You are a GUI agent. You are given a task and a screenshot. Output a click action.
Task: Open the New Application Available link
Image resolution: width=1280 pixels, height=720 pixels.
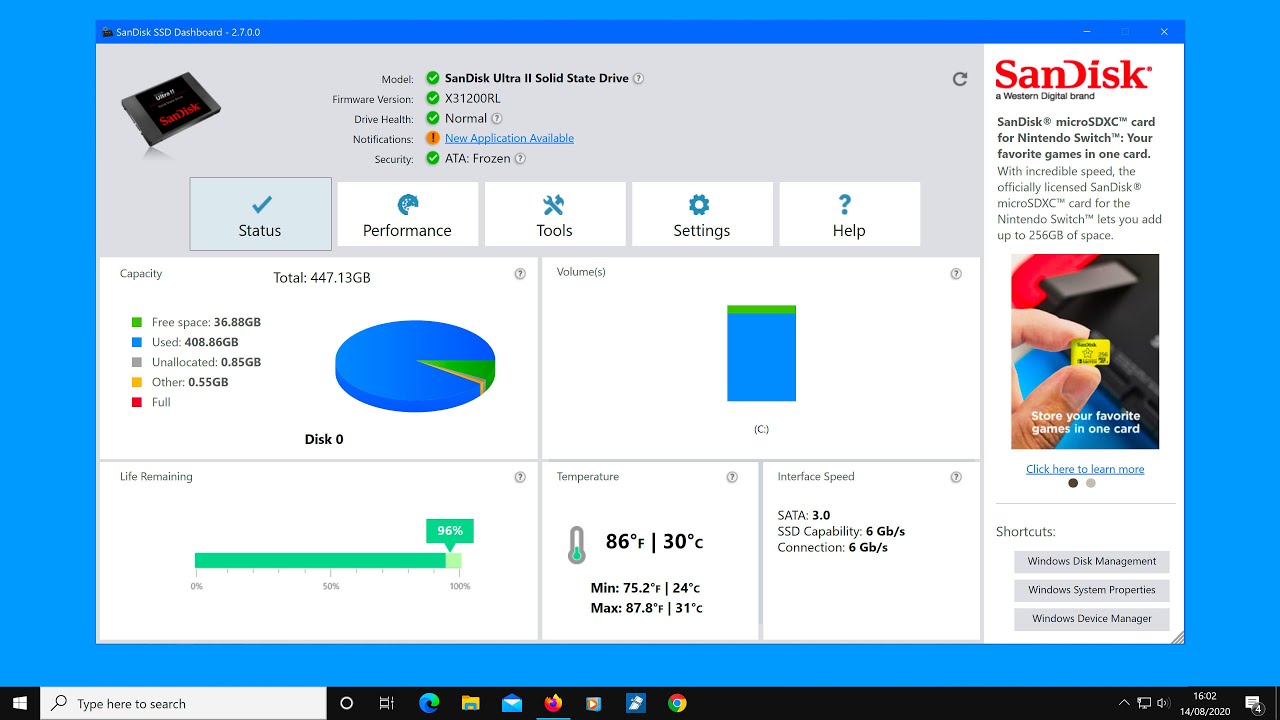pos(509,138)
